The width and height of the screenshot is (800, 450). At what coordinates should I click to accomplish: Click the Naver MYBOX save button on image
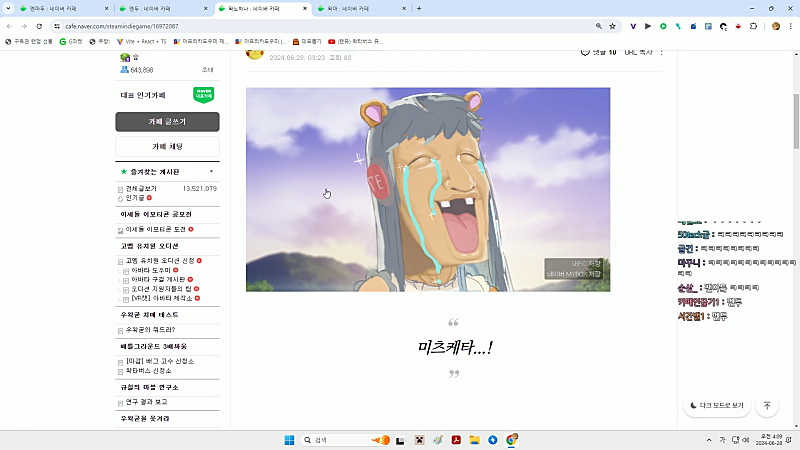click(574, 274)
